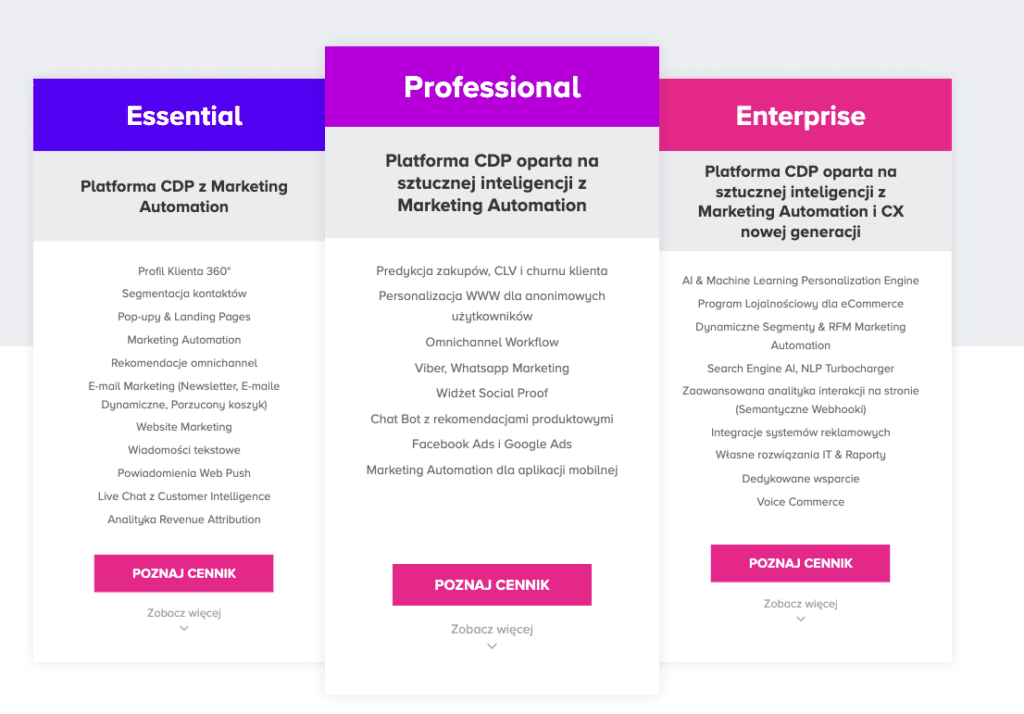Expand Zobacz więcej in the Enterprise plan
The height and width of the screenshot is (714, 1024).
[x=801, y=604]
